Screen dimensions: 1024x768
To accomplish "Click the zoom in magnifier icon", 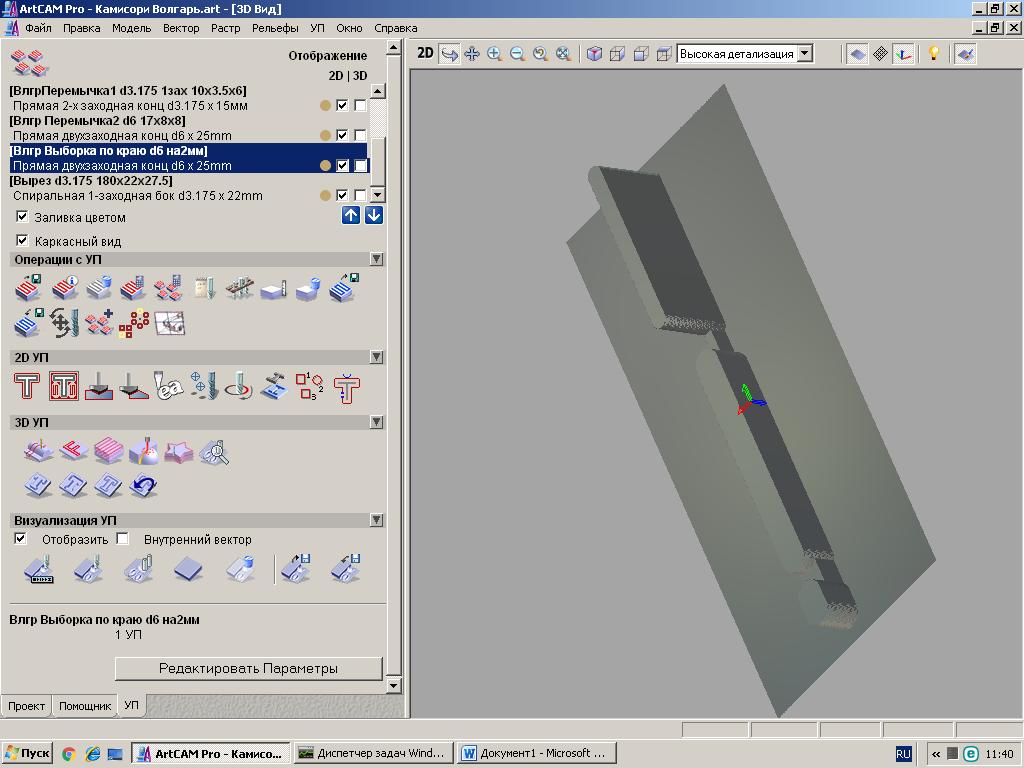I will tap(494, 54).
